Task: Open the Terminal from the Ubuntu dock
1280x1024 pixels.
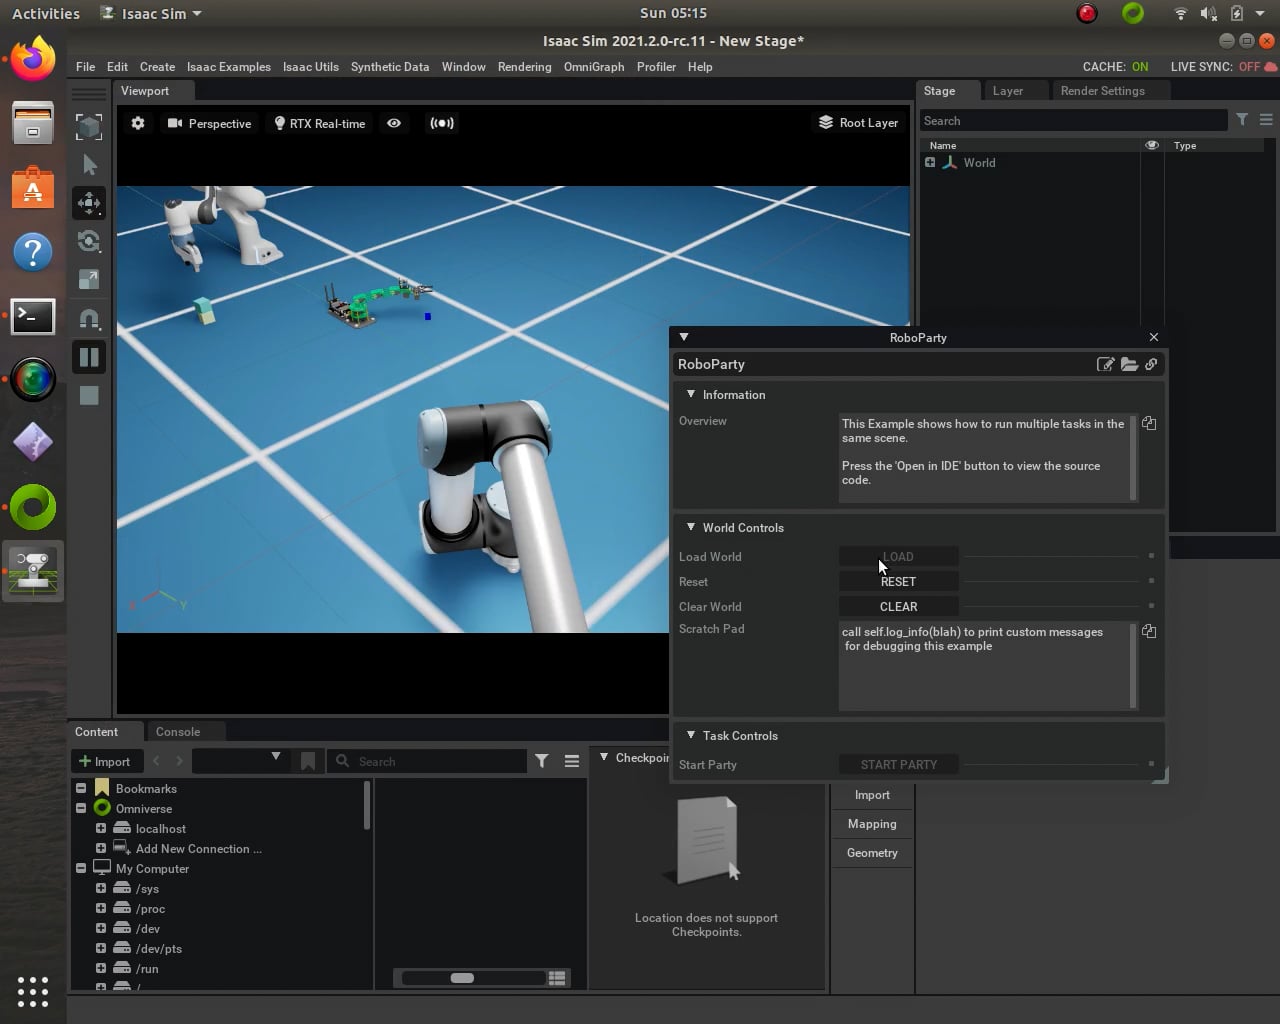Action: [33, 316]
